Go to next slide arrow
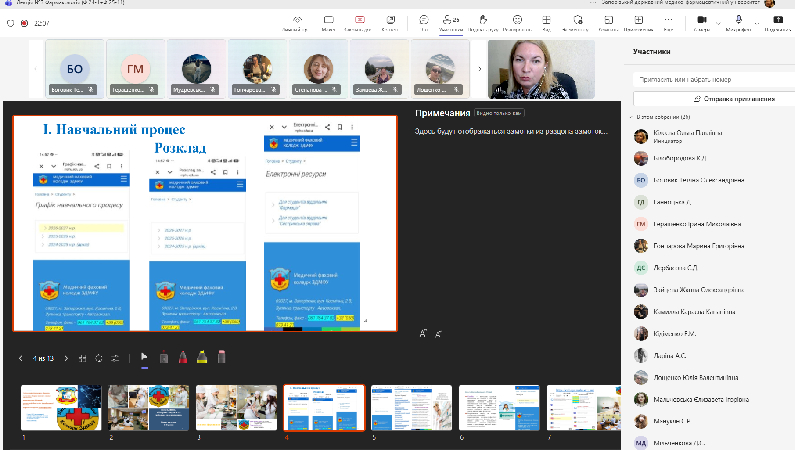795x450 pixels. (66, 358)
